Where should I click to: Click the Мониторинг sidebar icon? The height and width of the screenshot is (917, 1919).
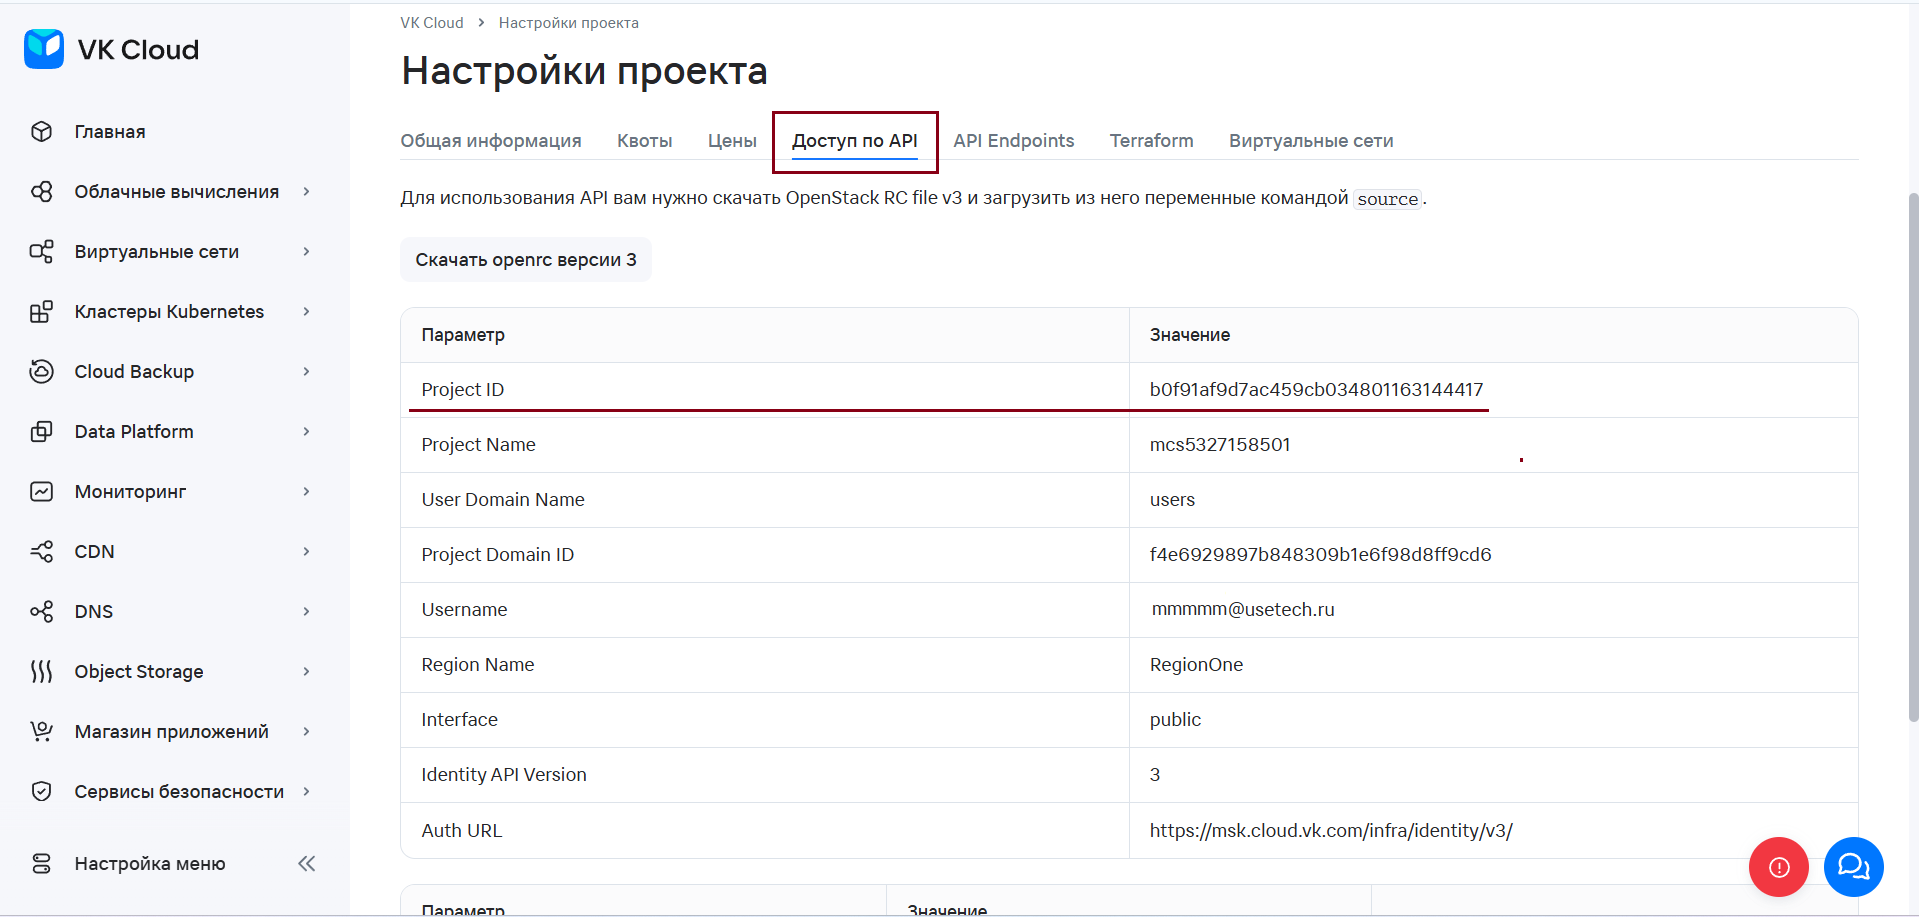click(41, 492)
